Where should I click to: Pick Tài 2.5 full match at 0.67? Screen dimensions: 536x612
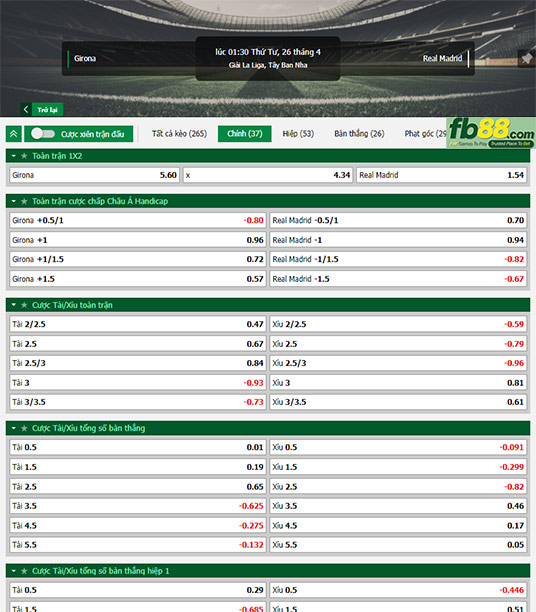138,344
